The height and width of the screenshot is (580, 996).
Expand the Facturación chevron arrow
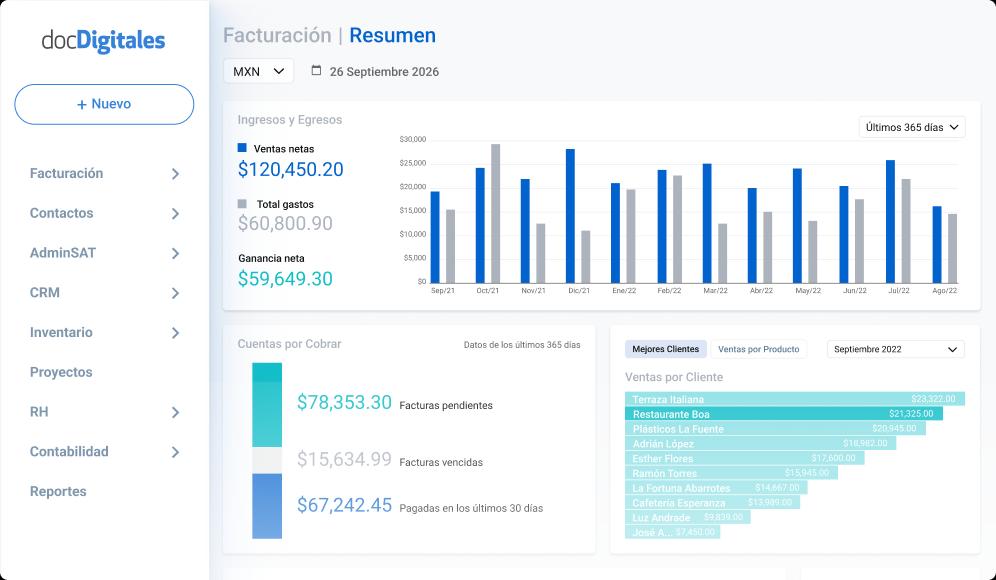point(175,174)
